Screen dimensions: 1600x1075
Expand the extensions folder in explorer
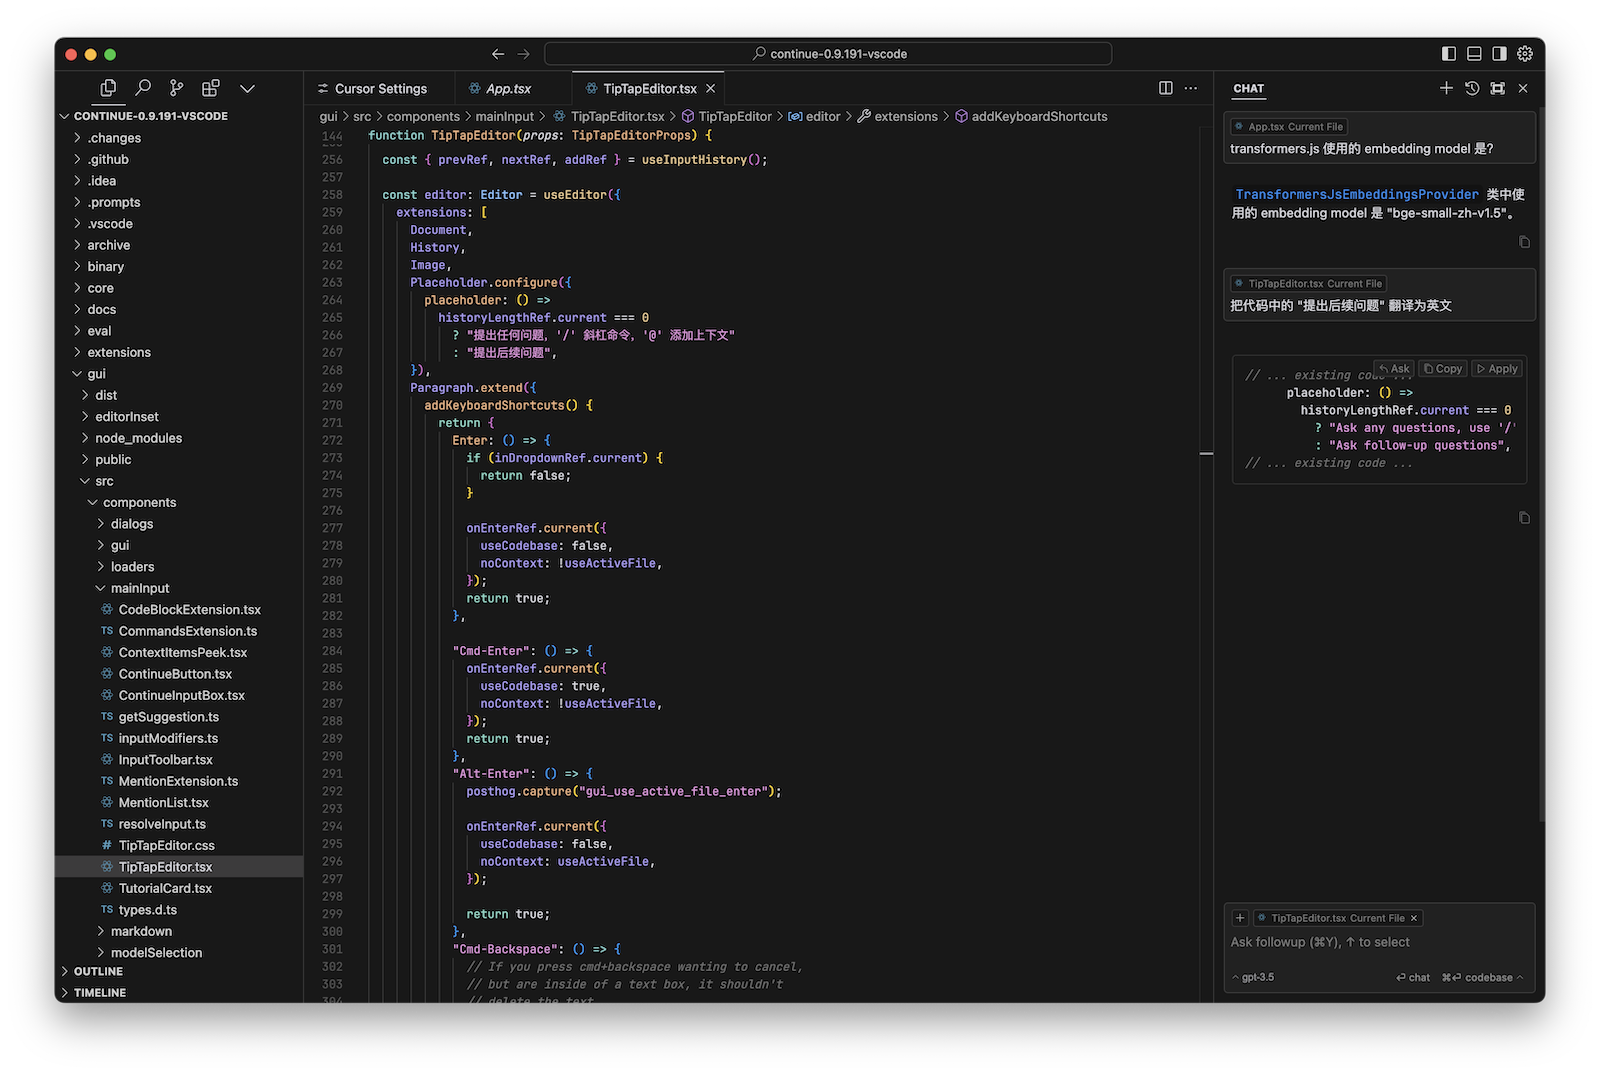pos(119,352)
